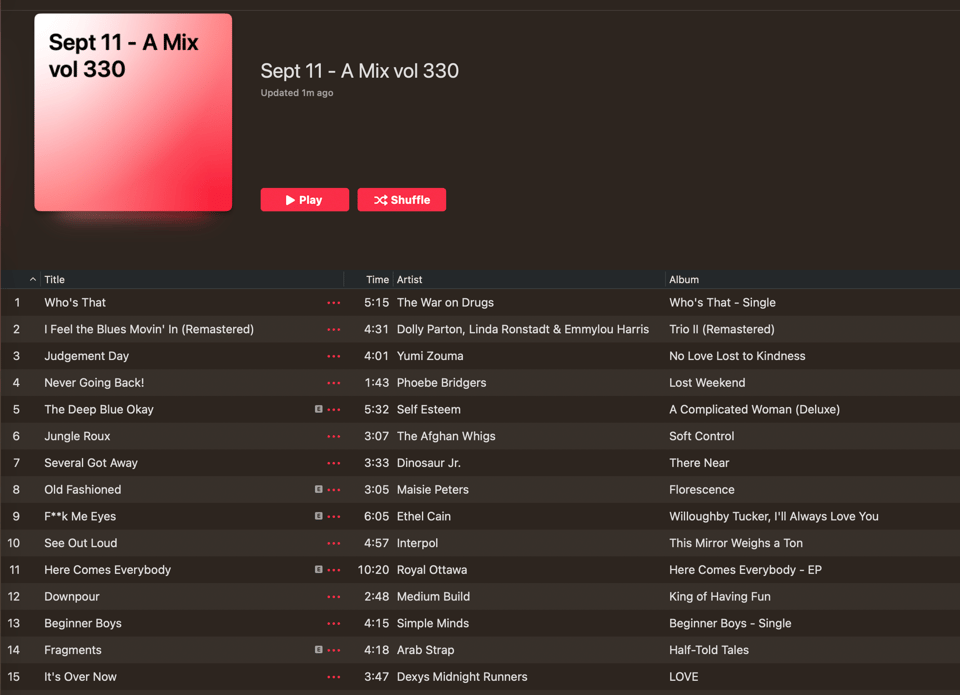Select the Never Going Back! track row
The image size is (960, 695).
pos(480,383)
